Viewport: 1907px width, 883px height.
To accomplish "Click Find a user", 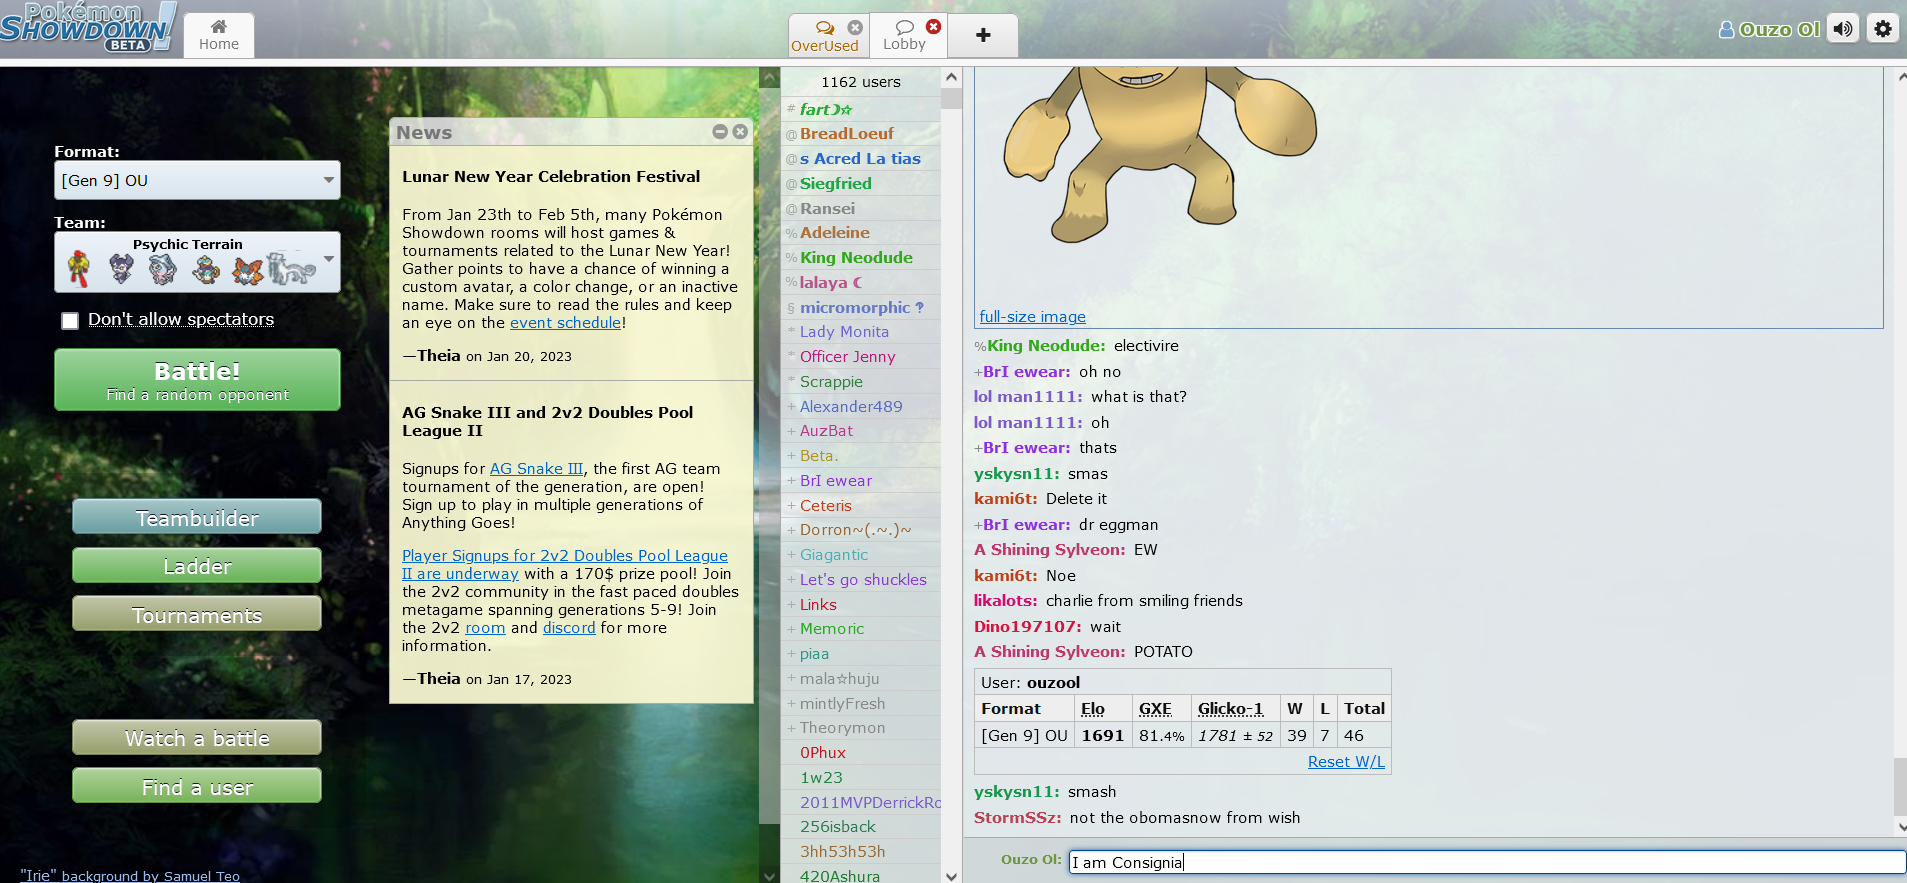I will click(197, 786).
